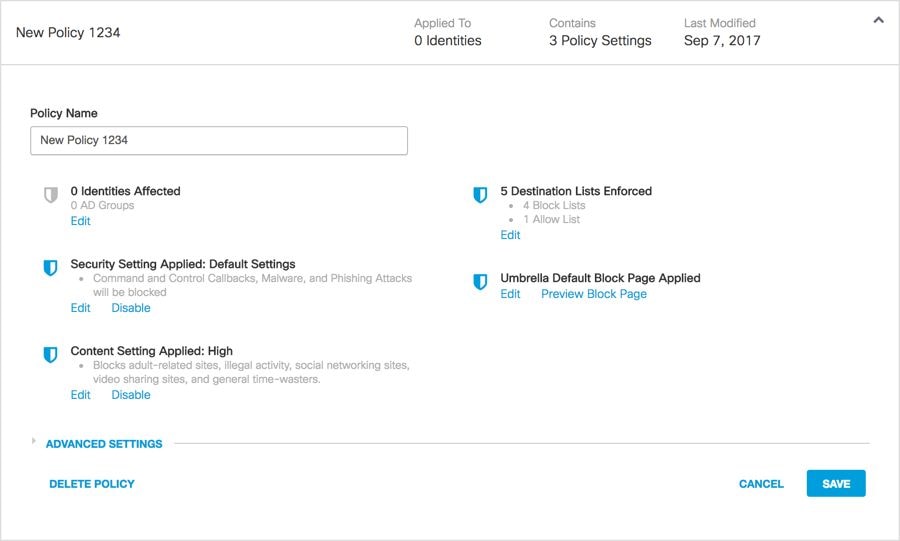The height and width of the screenshot is (541, 900).
Task: Click the shield icon for Destination Lists Enforced
Action: pos(480,195)
